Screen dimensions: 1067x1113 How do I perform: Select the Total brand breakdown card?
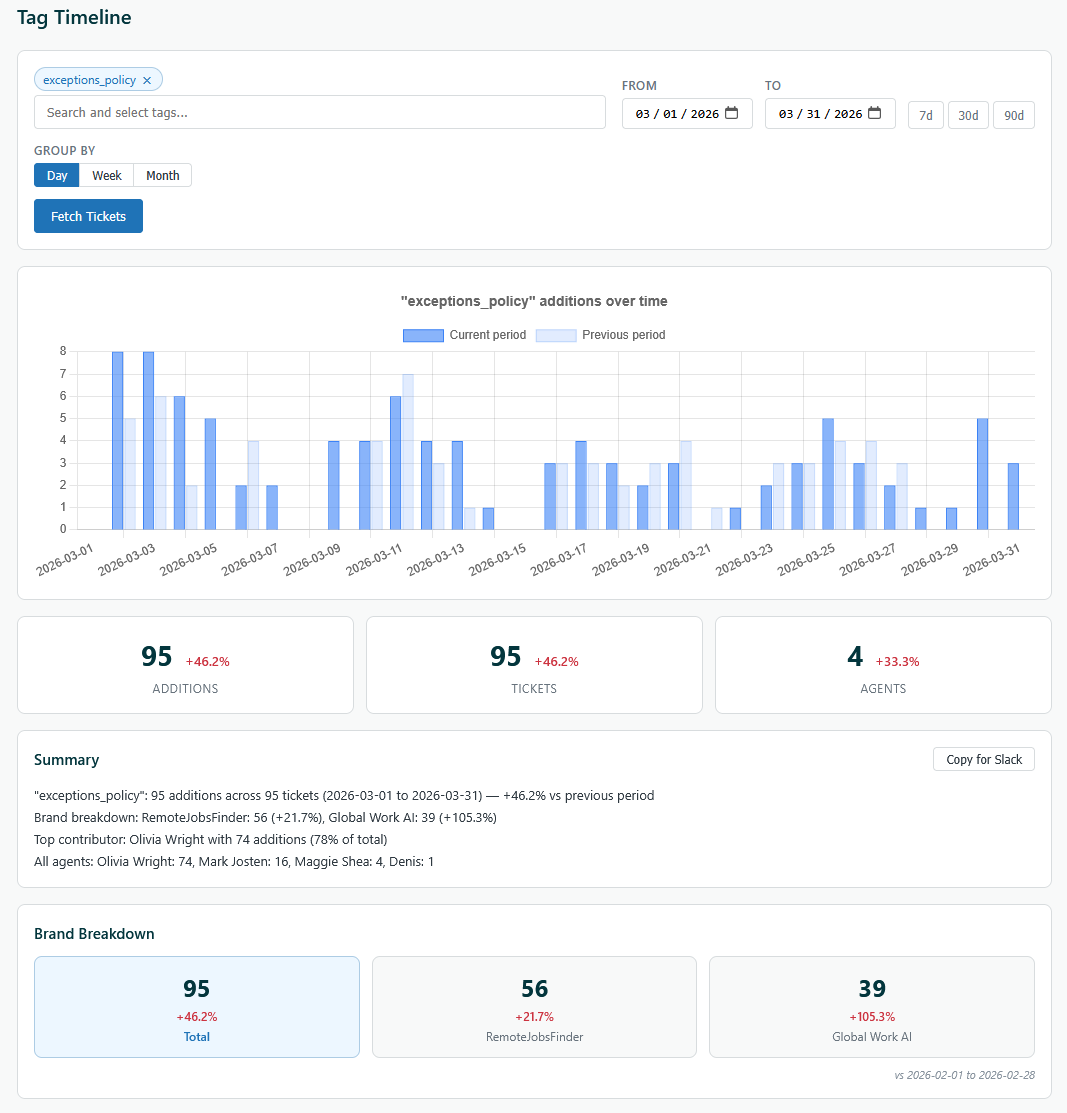(196, 1005)
